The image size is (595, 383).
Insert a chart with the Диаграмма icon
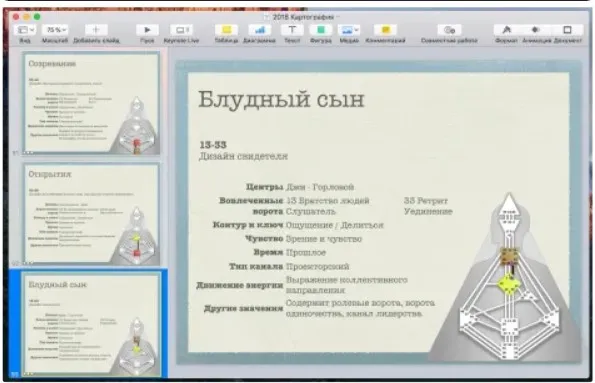point(260,30)
